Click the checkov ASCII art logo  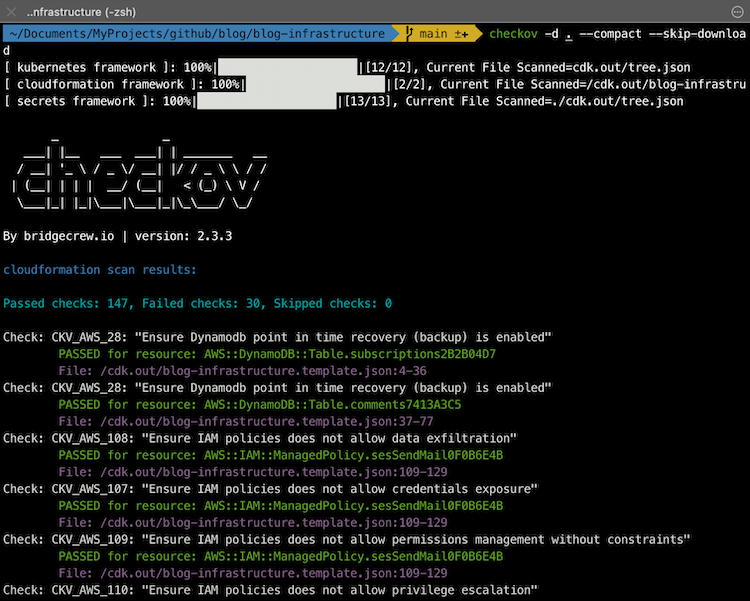click(140, 175)
